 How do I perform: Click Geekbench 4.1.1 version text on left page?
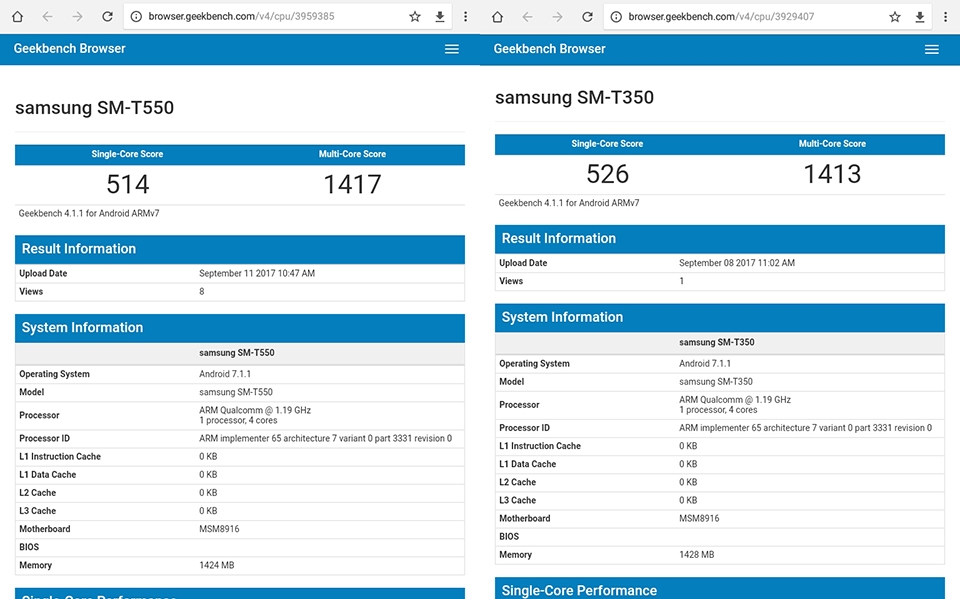(89, 213)
